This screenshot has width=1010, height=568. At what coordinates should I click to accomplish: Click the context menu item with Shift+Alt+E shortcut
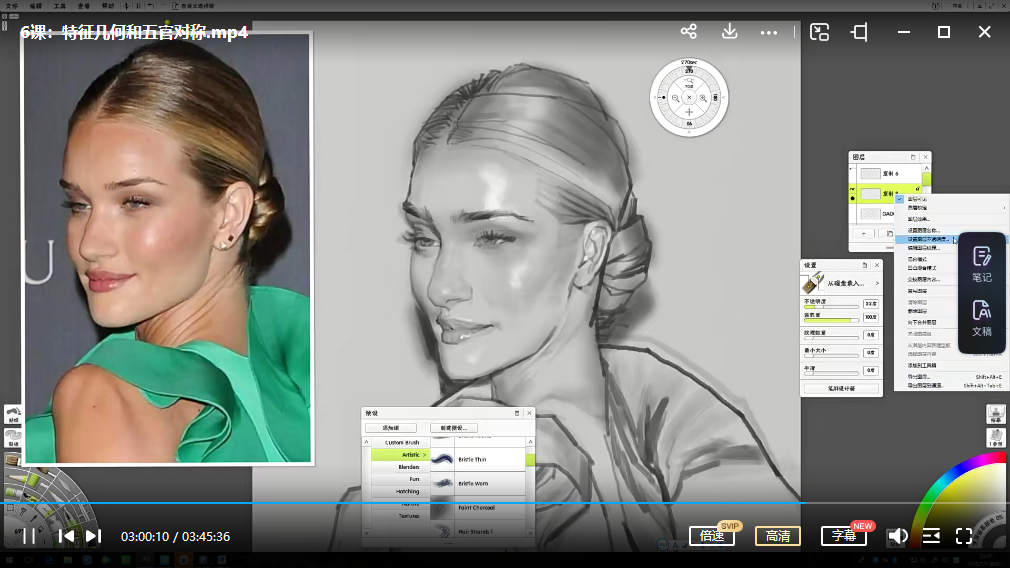(953, 377)
